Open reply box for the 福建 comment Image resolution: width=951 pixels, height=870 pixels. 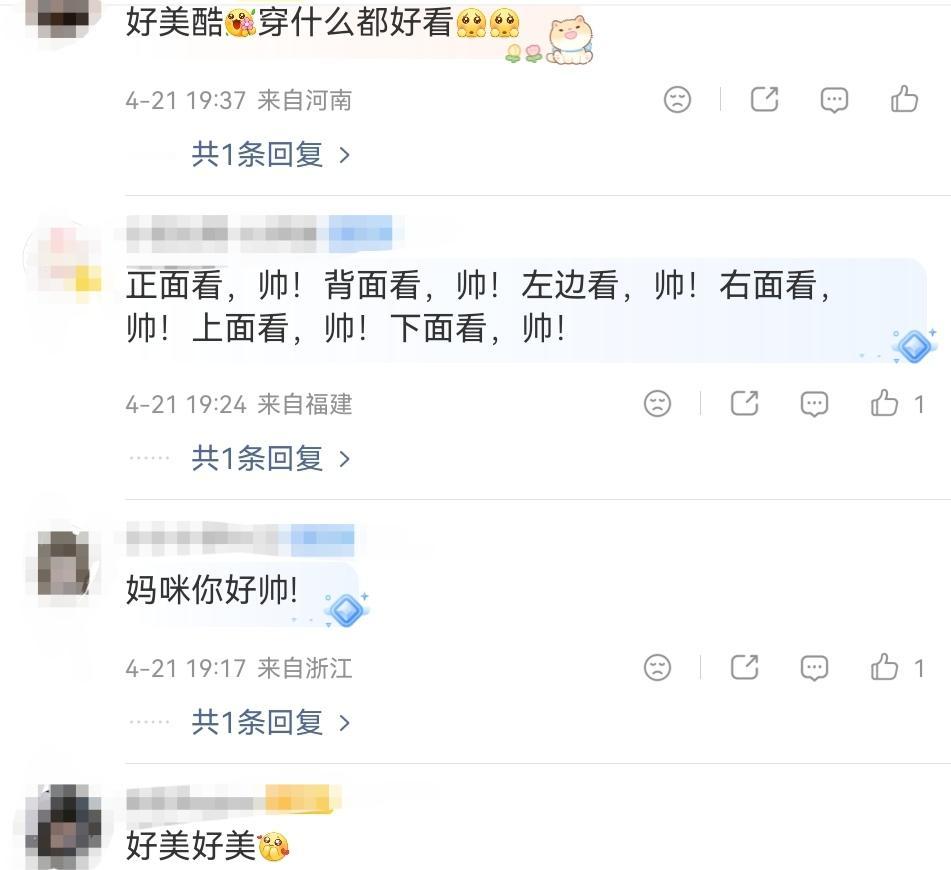(814, 403)
